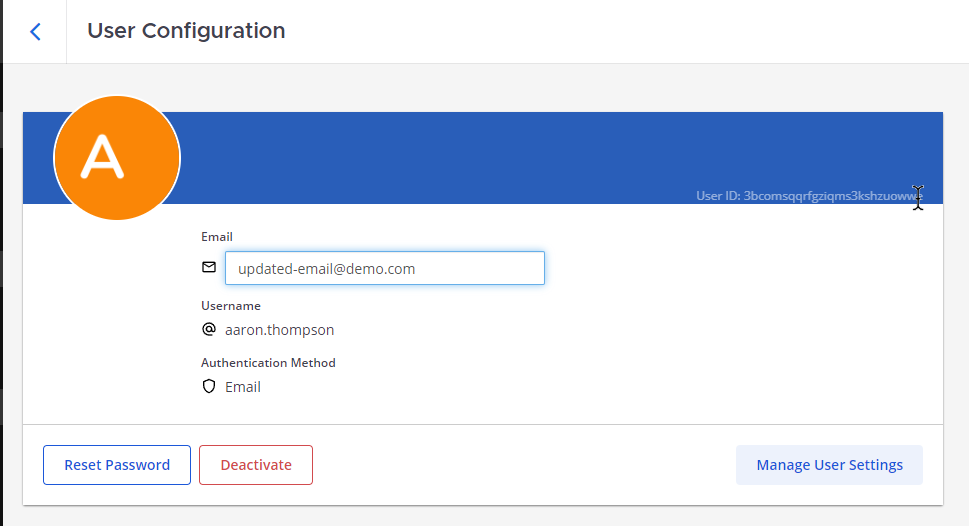Focus the email field containing updated-email@demo.com
This screenshot has height=526, width=969.
(384, 268)
